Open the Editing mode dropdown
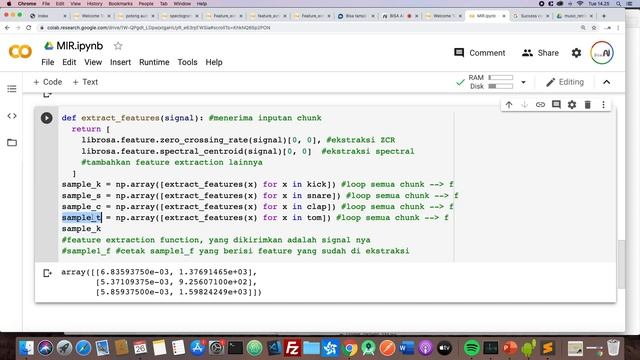Screen dimensions: 640x360 tap(565, 82)
